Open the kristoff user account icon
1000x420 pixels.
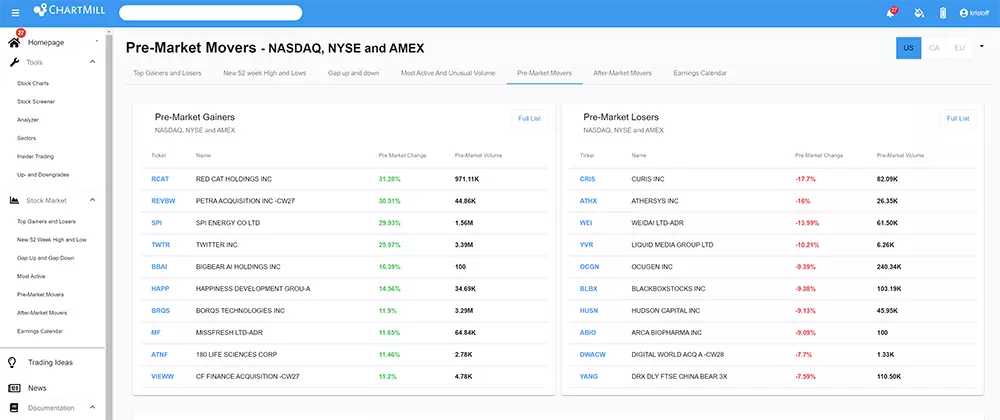coord(964,13)
